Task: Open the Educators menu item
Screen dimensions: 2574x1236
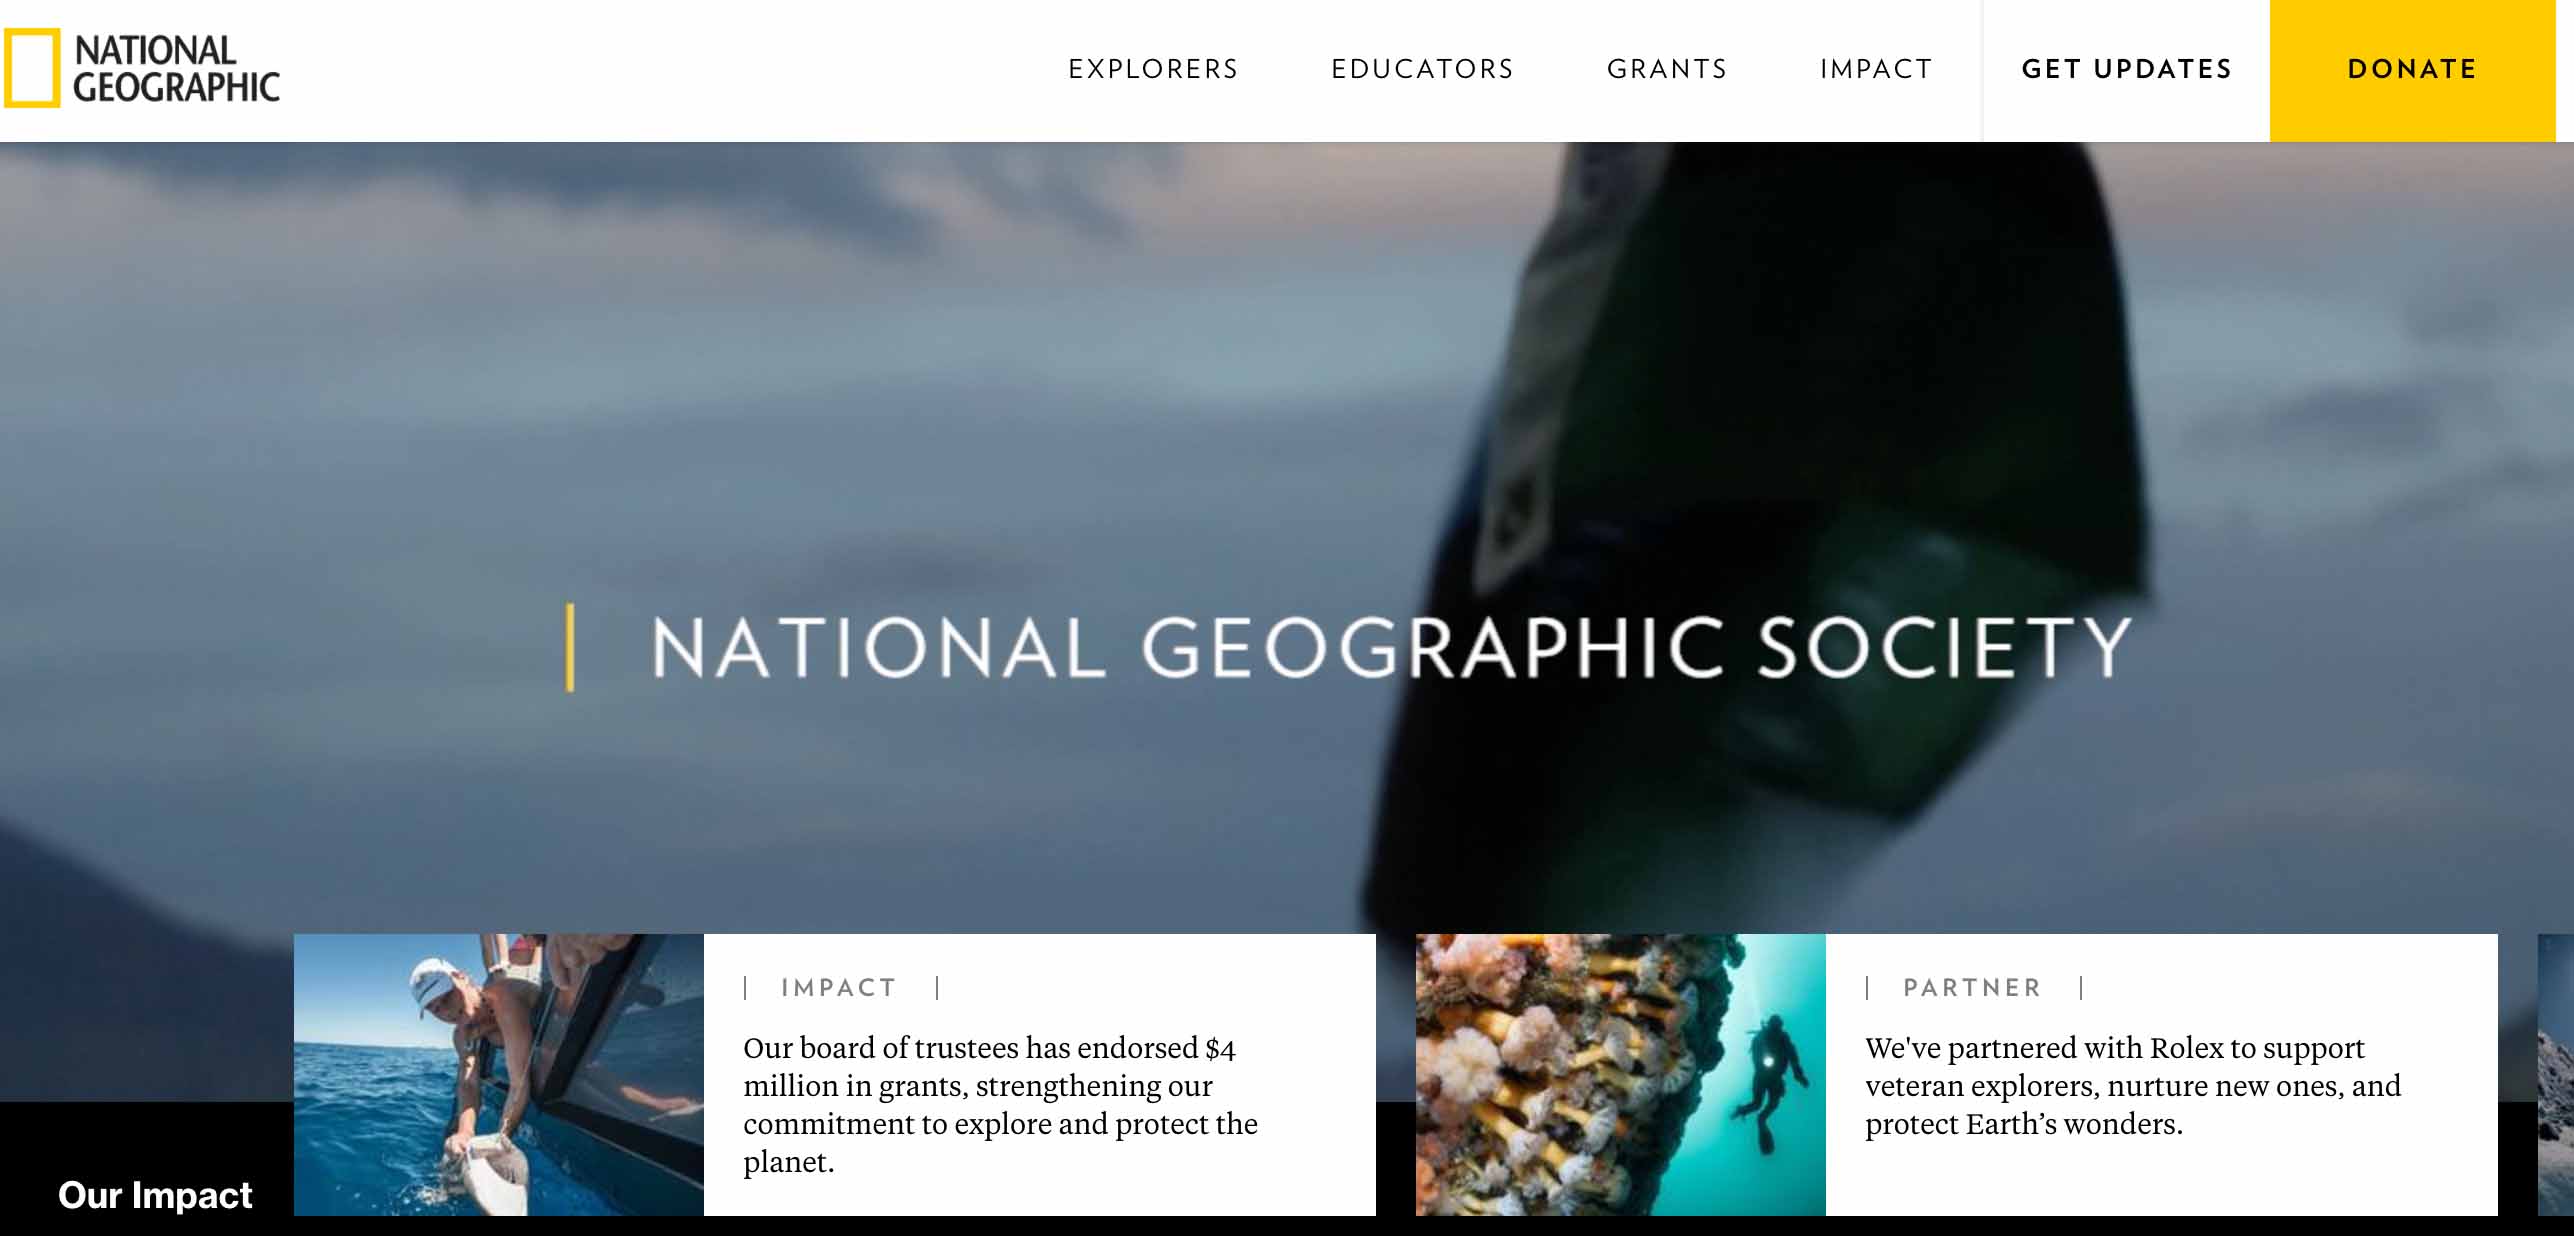Action: point(1422,69)
